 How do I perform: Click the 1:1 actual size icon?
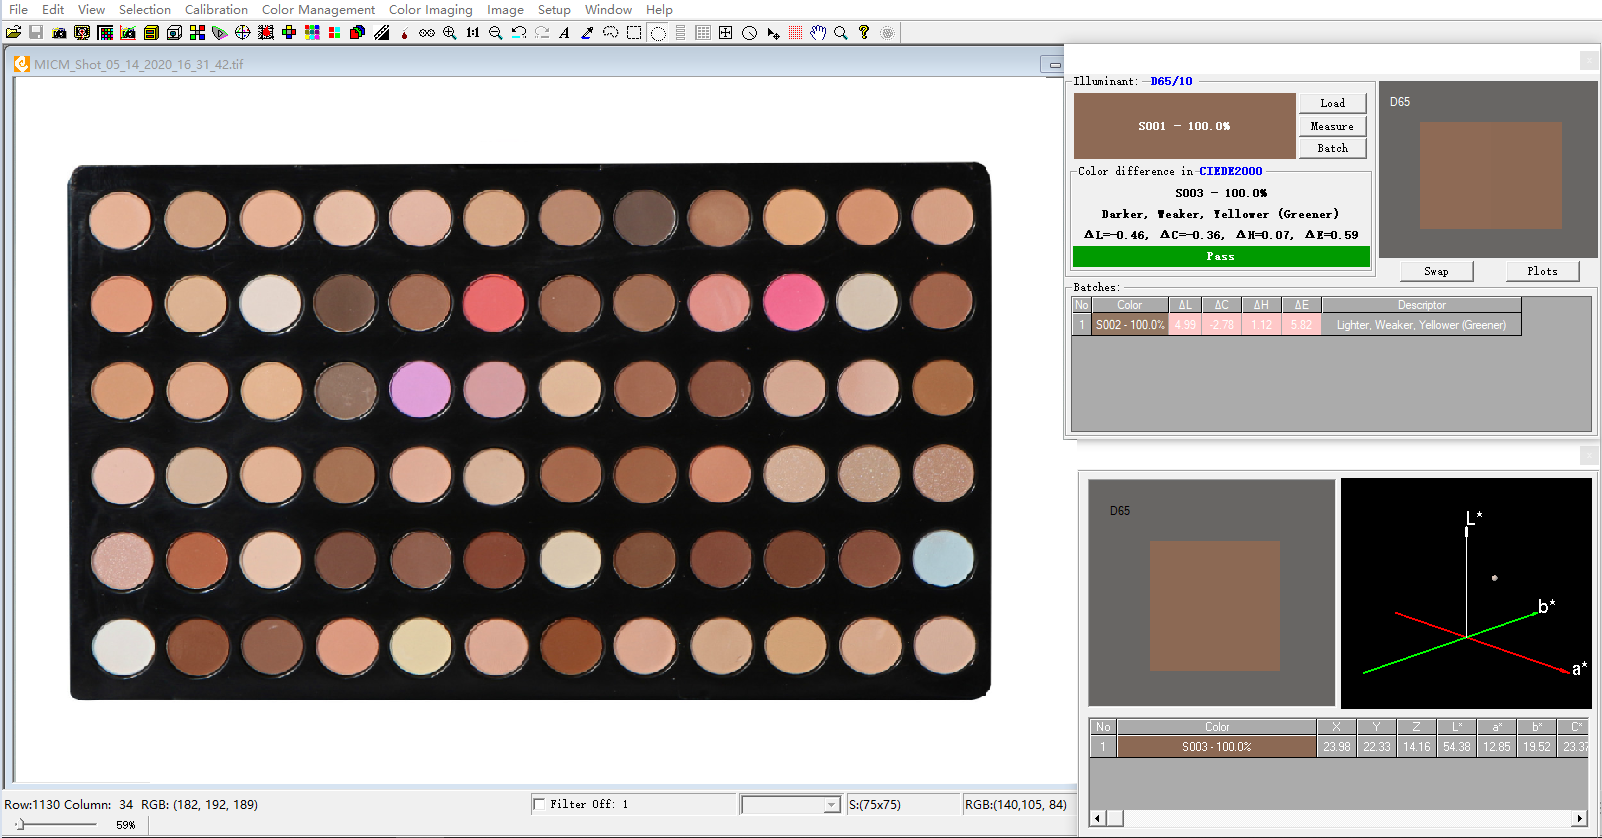coord(473,32)
